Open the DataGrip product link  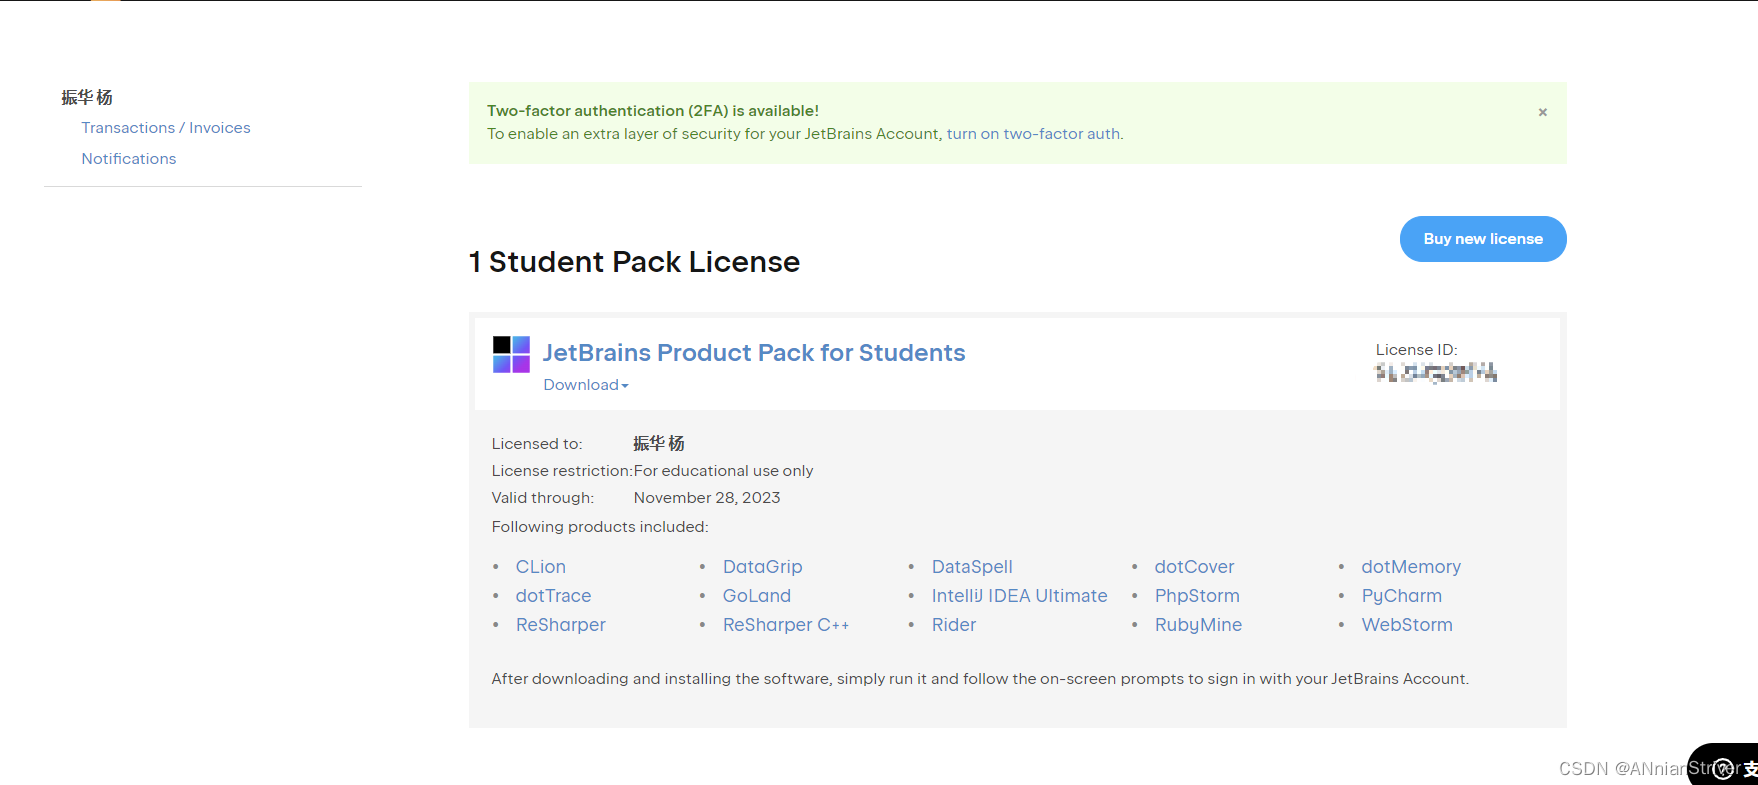[763, 567]
